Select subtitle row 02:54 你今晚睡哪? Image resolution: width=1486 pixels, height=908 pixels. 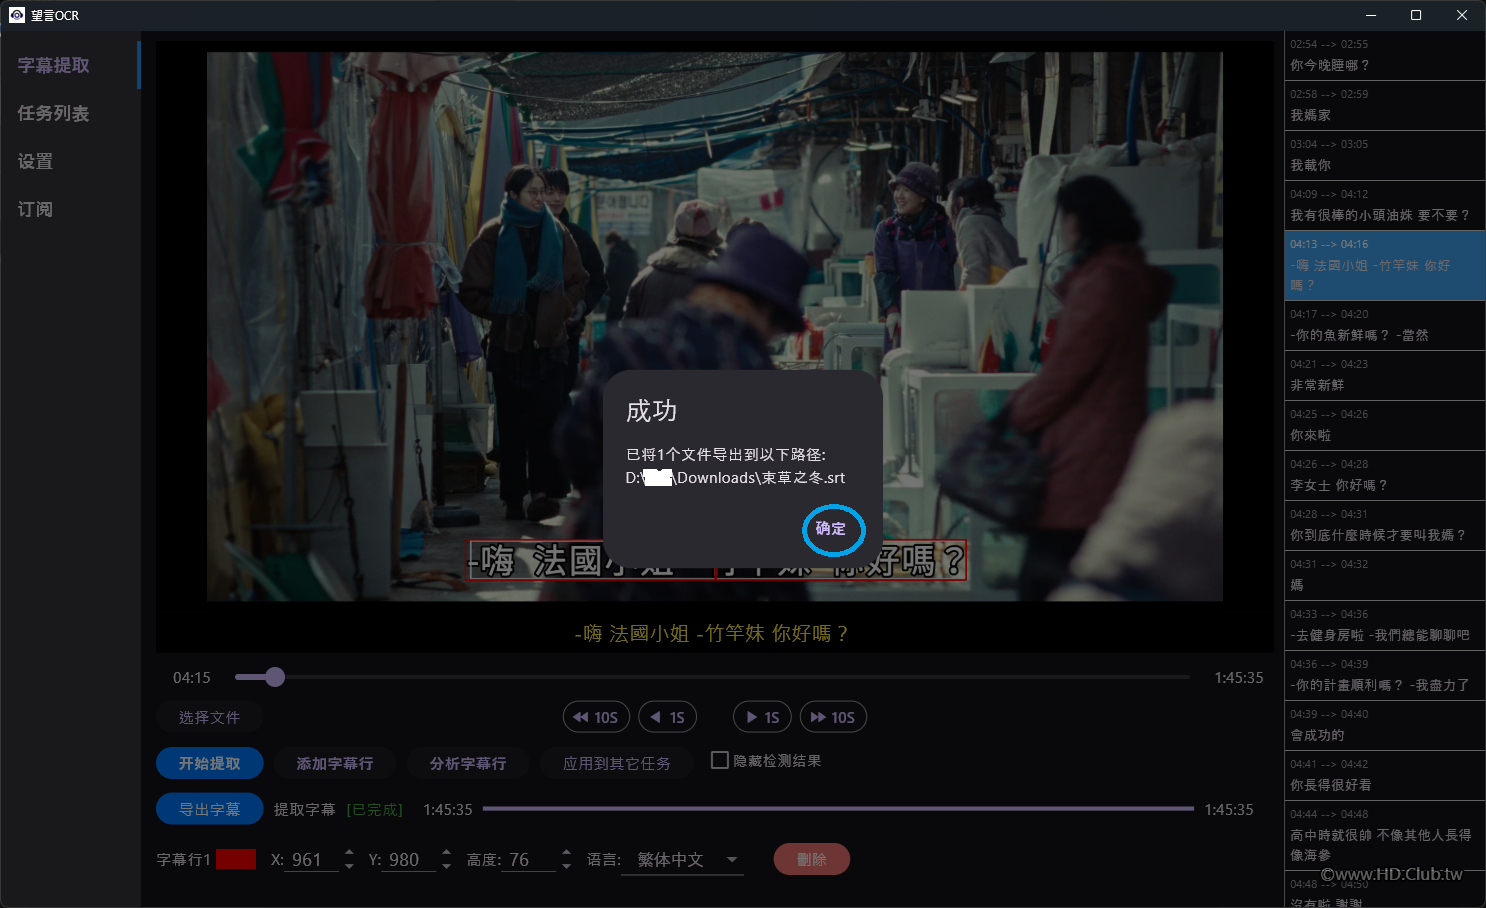coord(1385,56)
